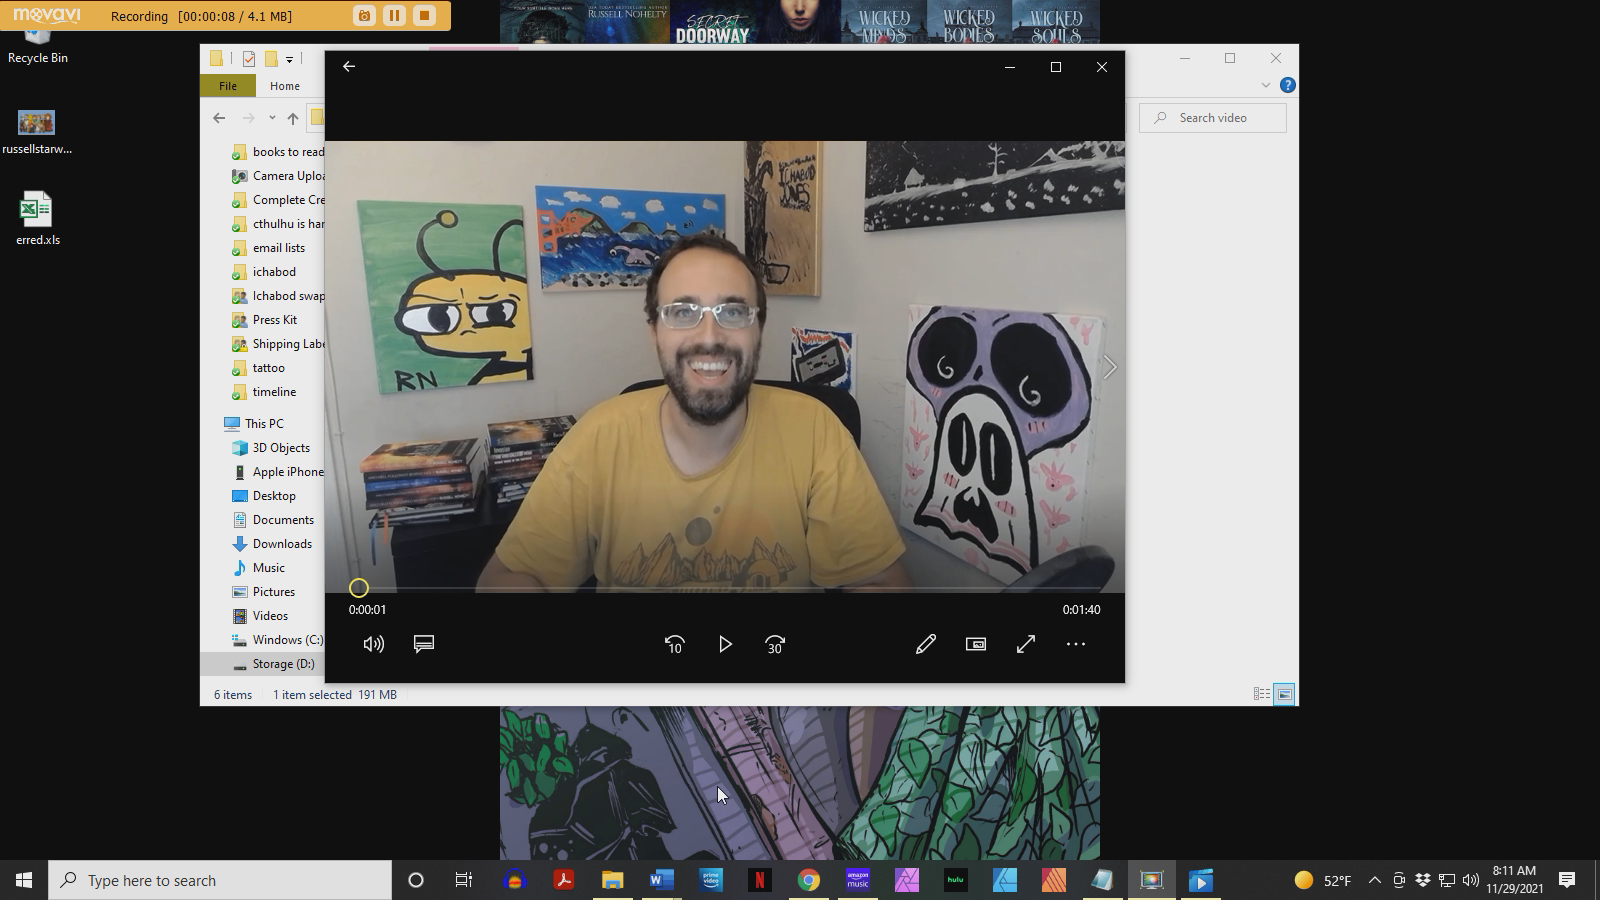Mute the video player volume
The width and height of the screenshot is (1600, 900).
(x=373, y=645)
